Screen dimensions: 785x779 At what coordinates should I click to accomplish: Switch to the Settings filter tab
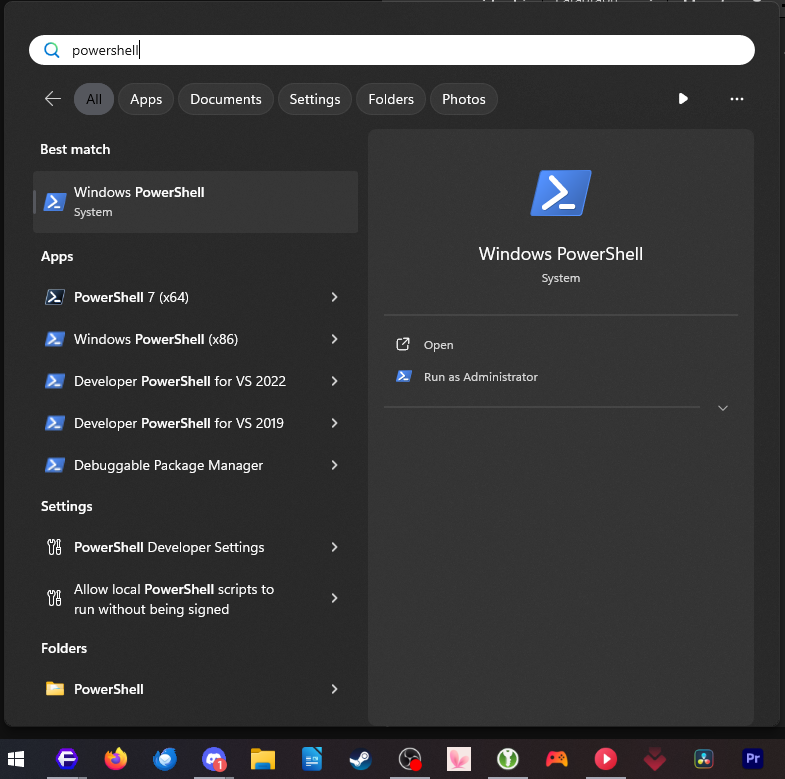(314, 99)
